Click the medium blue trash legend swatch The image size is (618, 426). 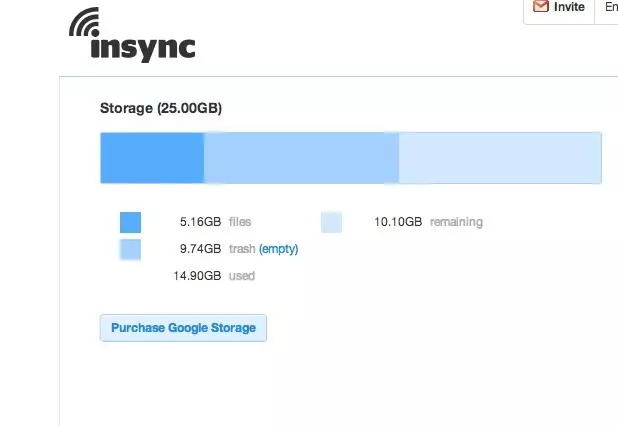[x=130, y=249]
